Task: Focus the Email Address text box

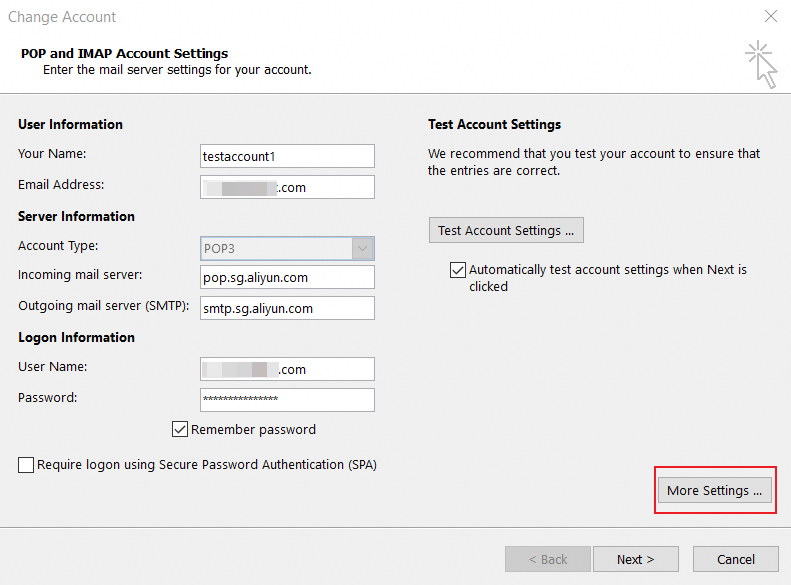Action: [x=287, y=187]
